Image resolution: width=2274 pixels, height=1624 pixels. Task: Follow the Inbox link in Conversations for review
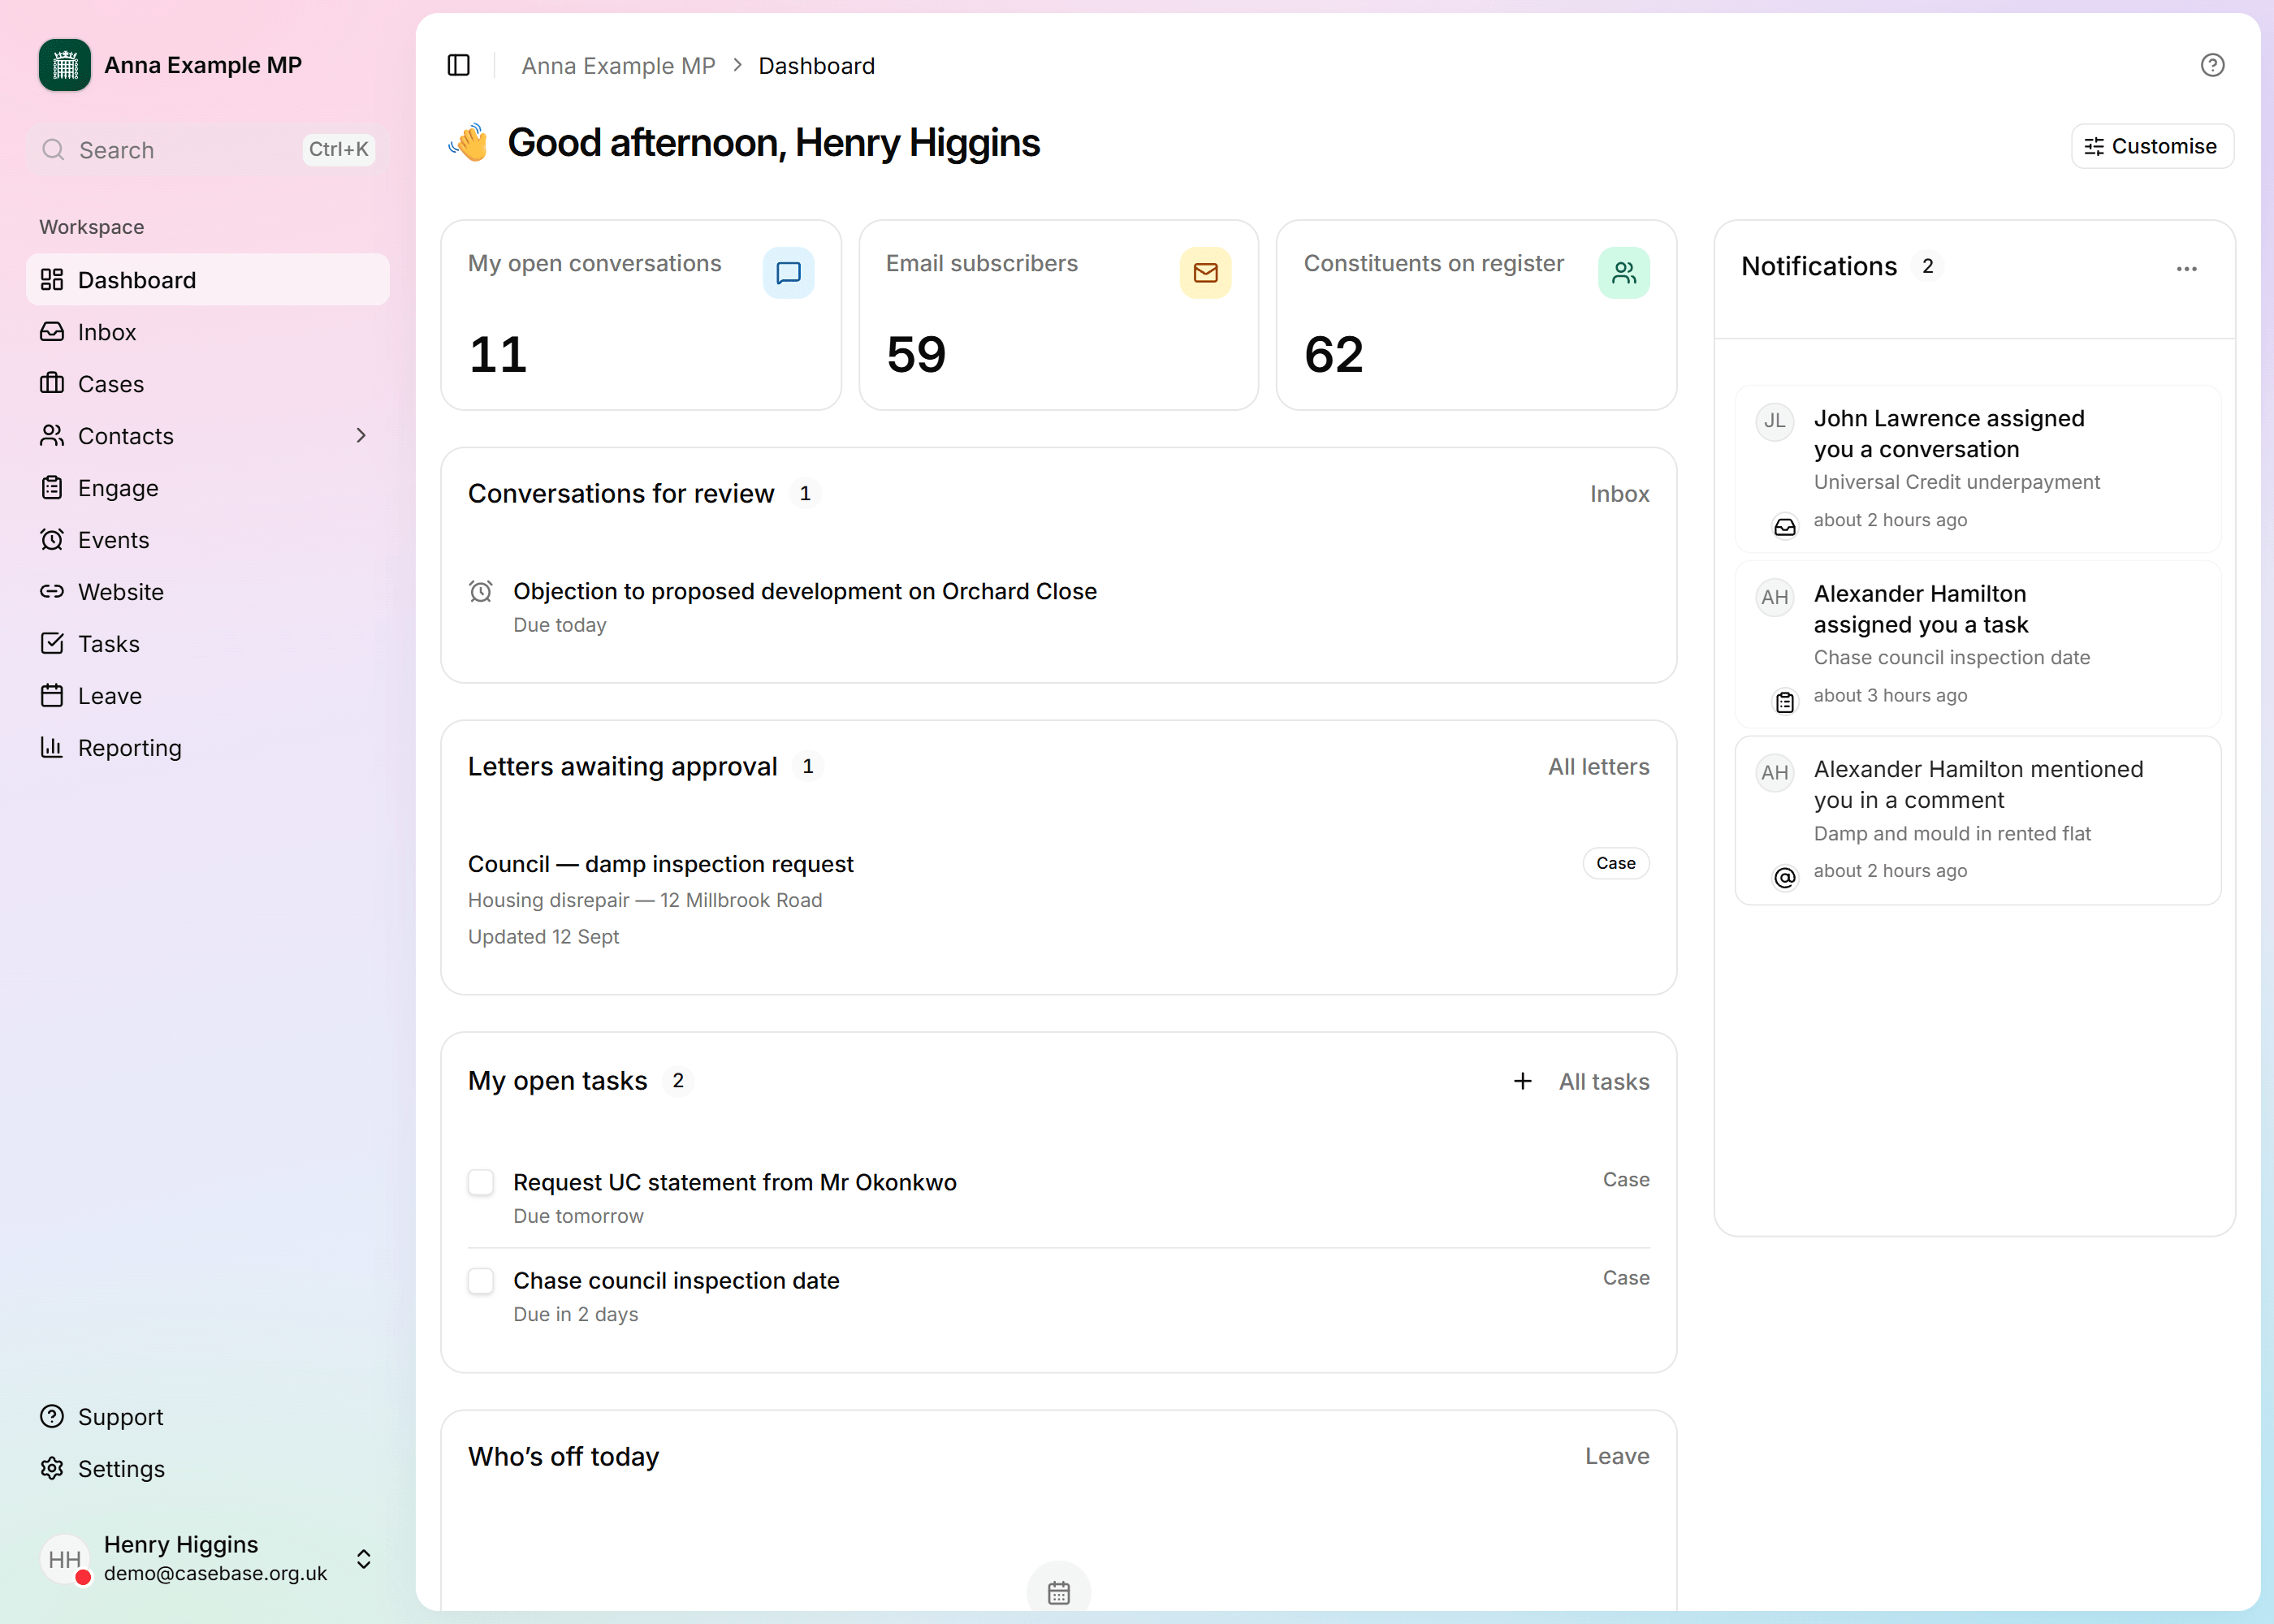coord(1619,493)
